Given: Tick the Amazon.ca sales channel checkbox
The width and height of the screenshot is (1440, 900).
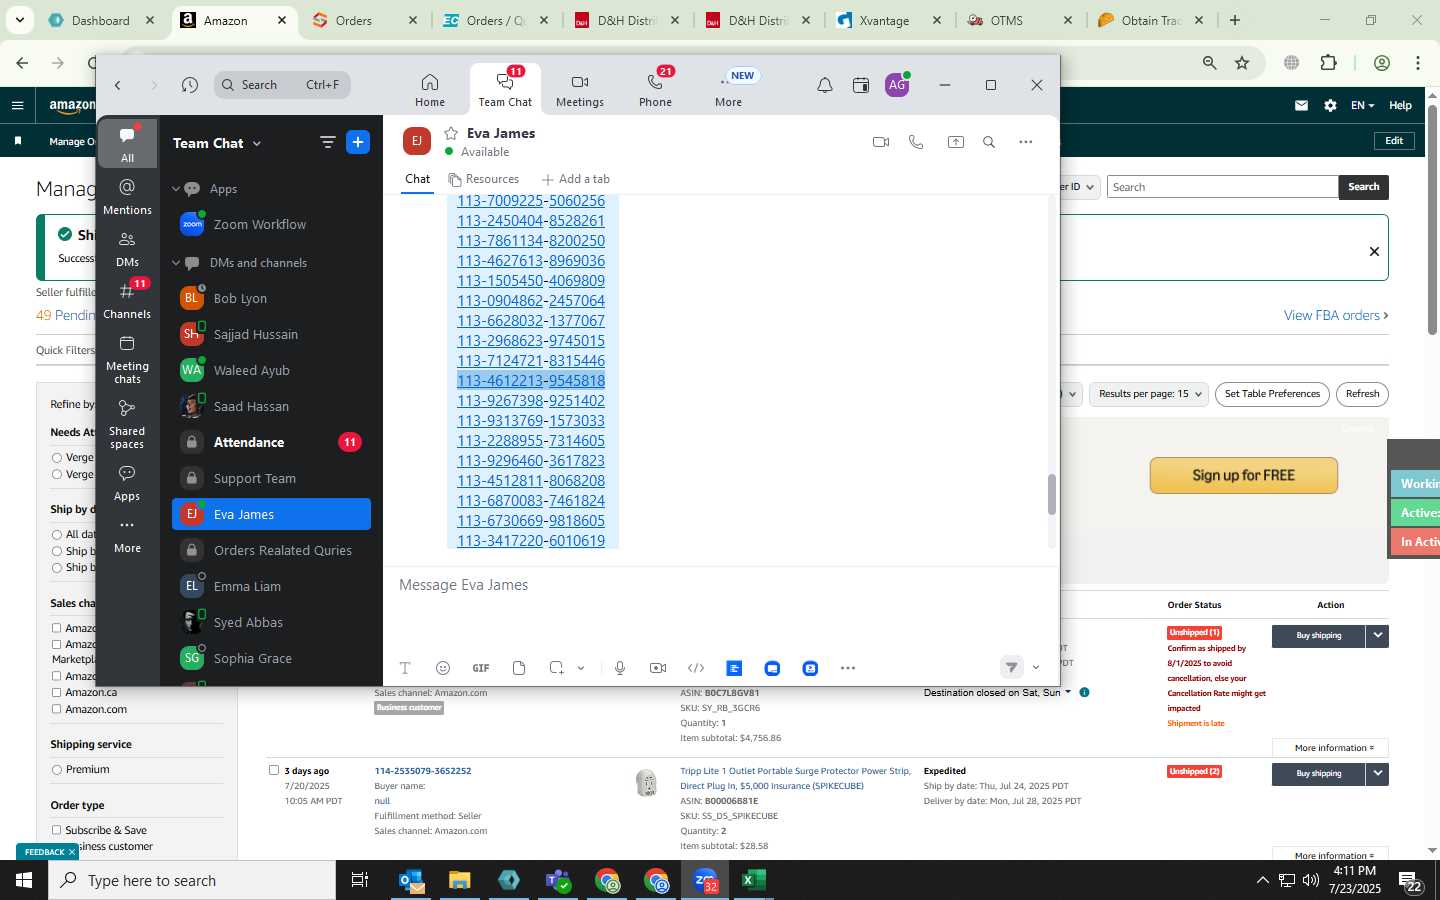Looking at the screenshot, I should [x=57, y=692].
